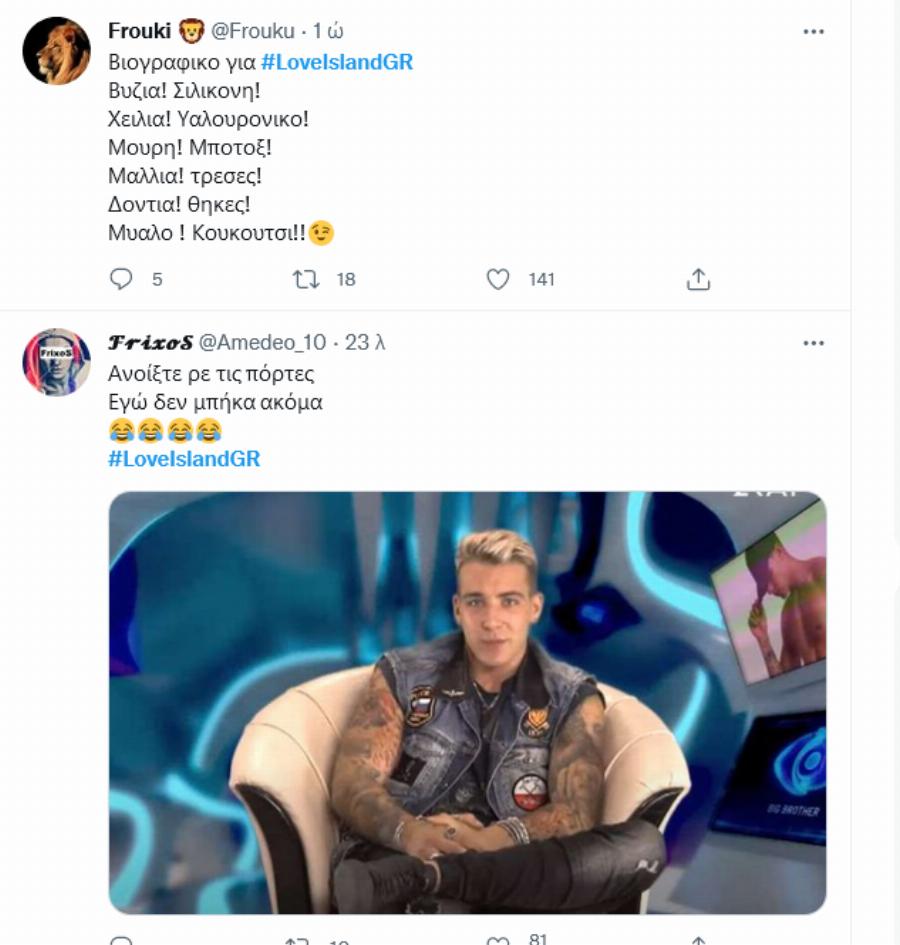900x945 pixels.
Task: Open the share icon on Frouki's tweet
Action: (x=700, y=280)
